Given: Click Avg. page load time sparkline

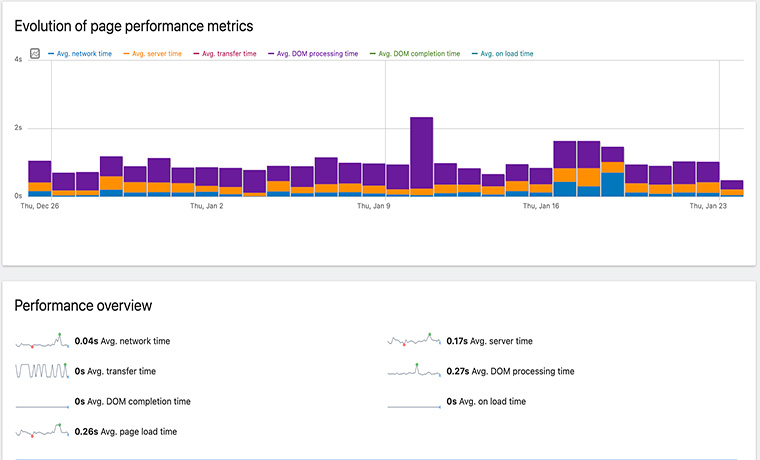Looking at the screenshot, I should (41, 431).
